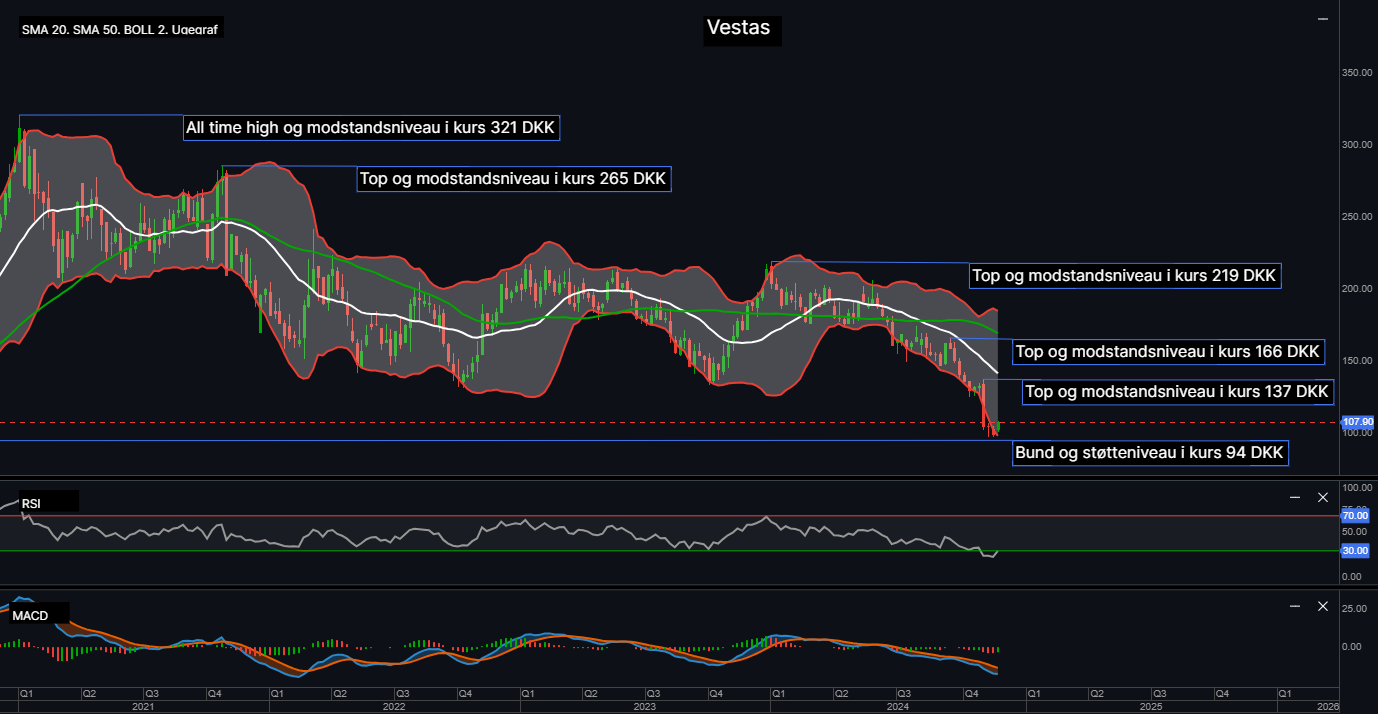Click the MACD panel label
Screen dimensions: 1378x714
tap(31, 615)
